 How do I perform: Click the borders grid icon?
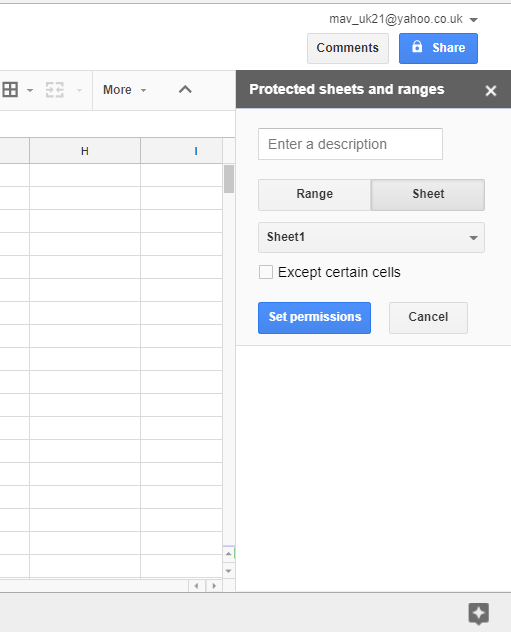coord(10,89)
